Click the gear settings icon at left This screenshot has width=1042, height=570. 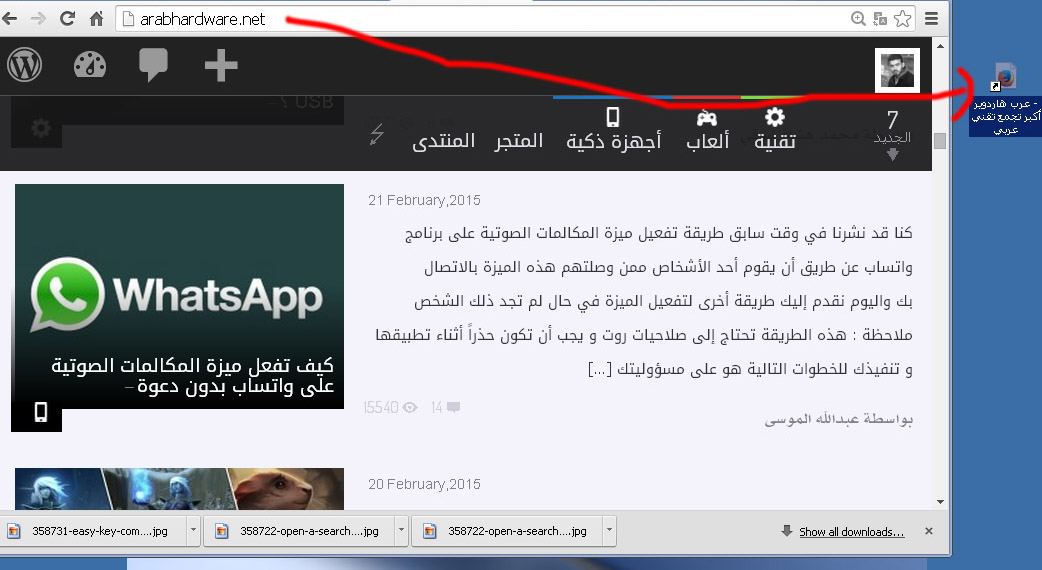(x=41, y=128)
